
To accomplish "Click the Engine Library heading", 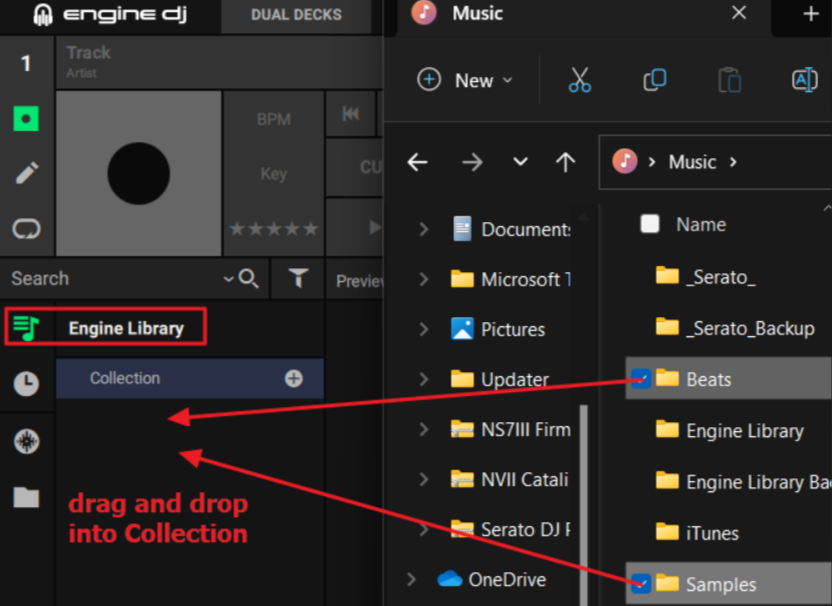I will (126, 328).
